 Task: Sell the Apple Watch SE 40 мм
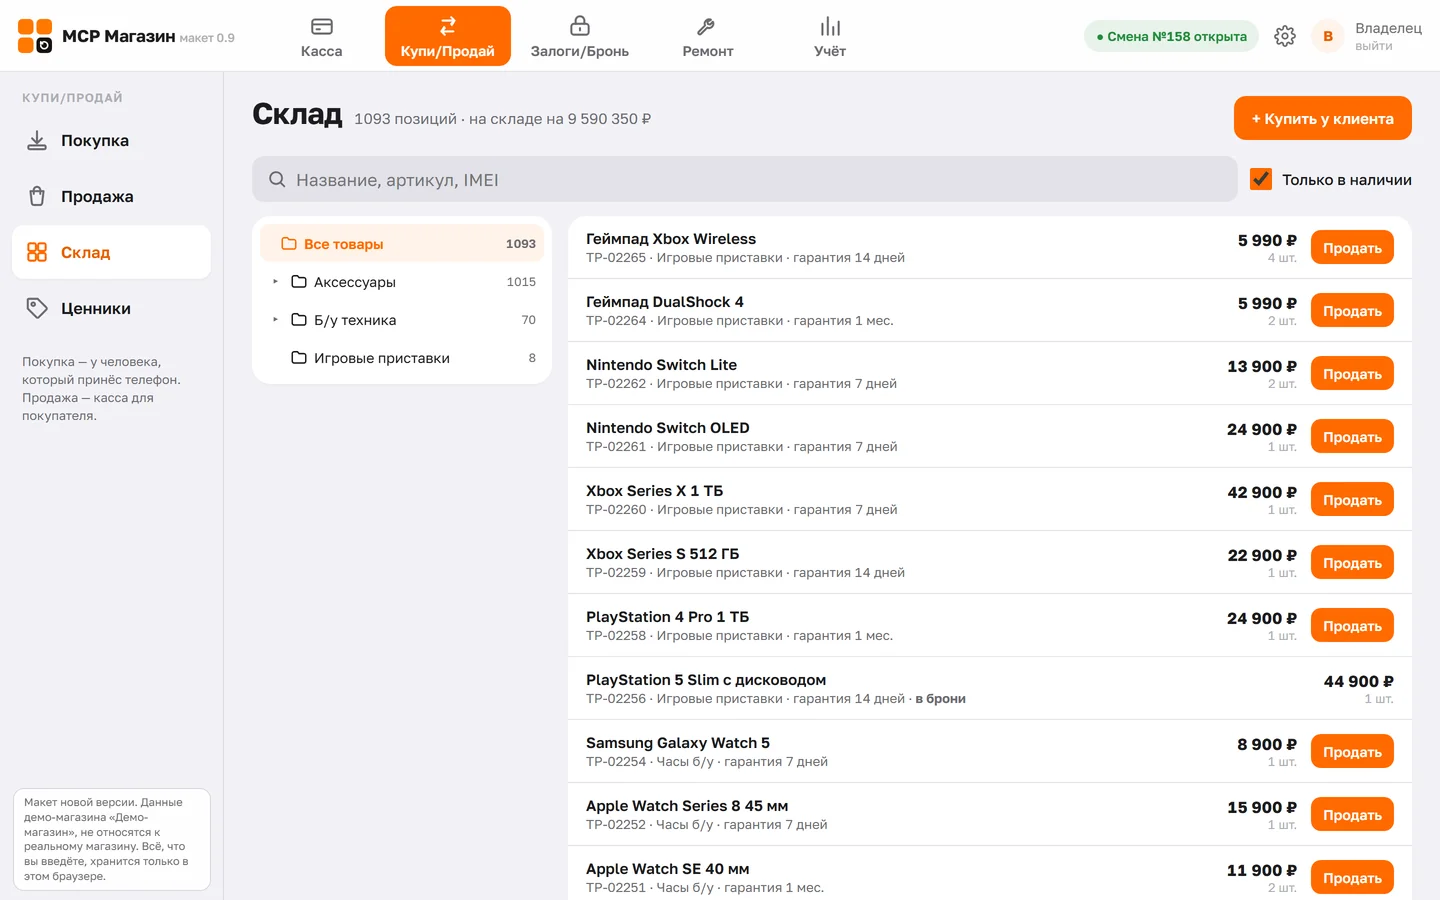click(1352, 878)
